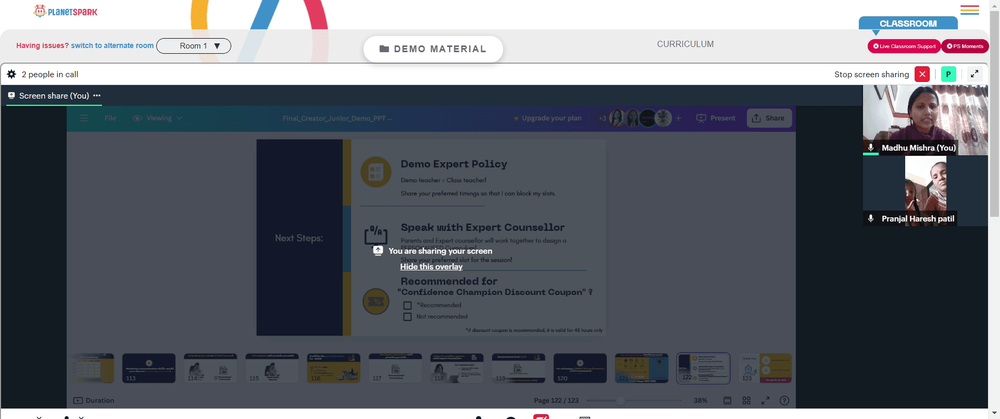Select slide thumbnail 114
The width and height of the screenshot is (1000, 419).
pyautogui.click(x=210, y=368)
